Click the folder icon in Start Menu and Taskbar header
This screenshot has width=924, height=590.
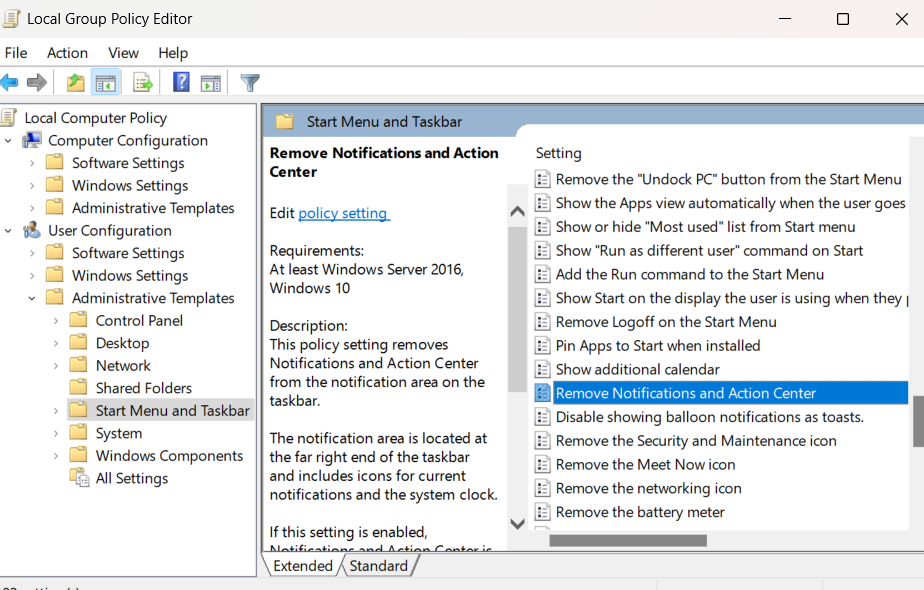pyautogui.click(x=285, y=121)
